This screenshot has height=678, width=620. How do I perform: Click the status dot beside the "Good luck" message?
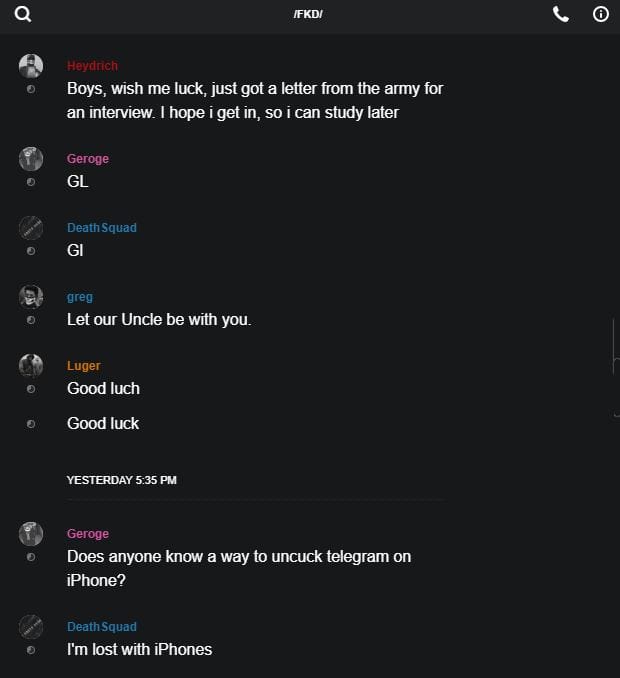[x=31, y=424]
